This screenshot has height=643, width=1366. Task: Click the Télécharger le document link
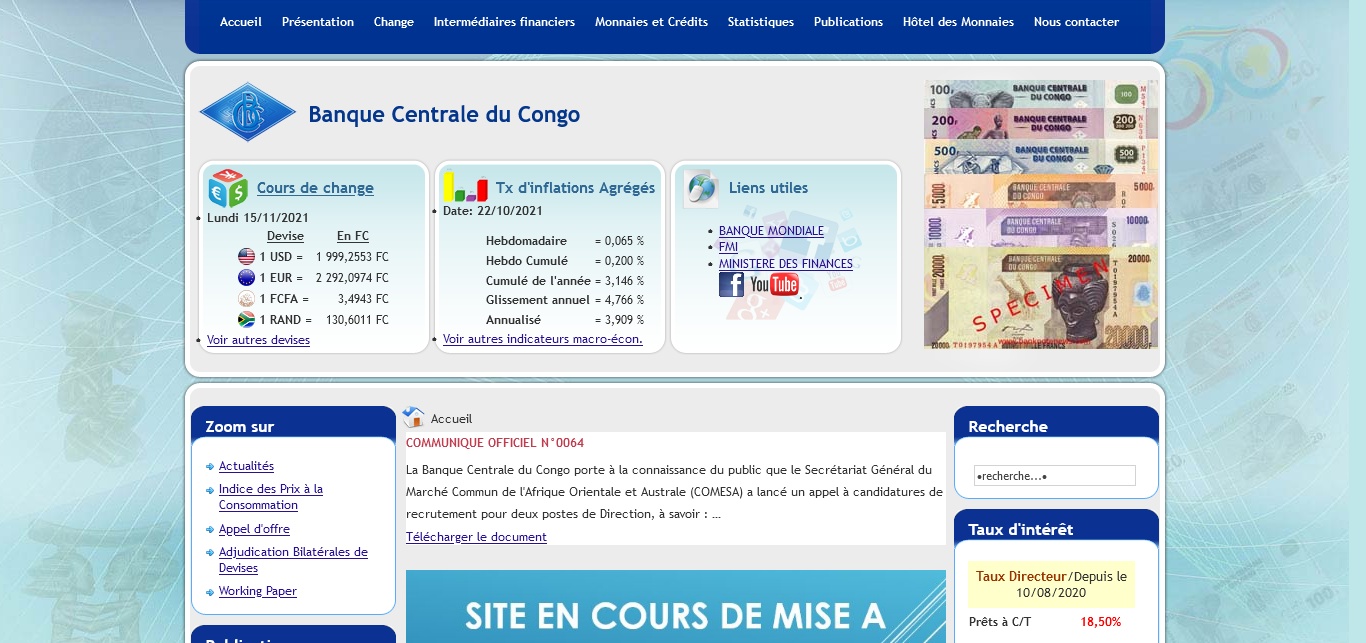(476, 537)
